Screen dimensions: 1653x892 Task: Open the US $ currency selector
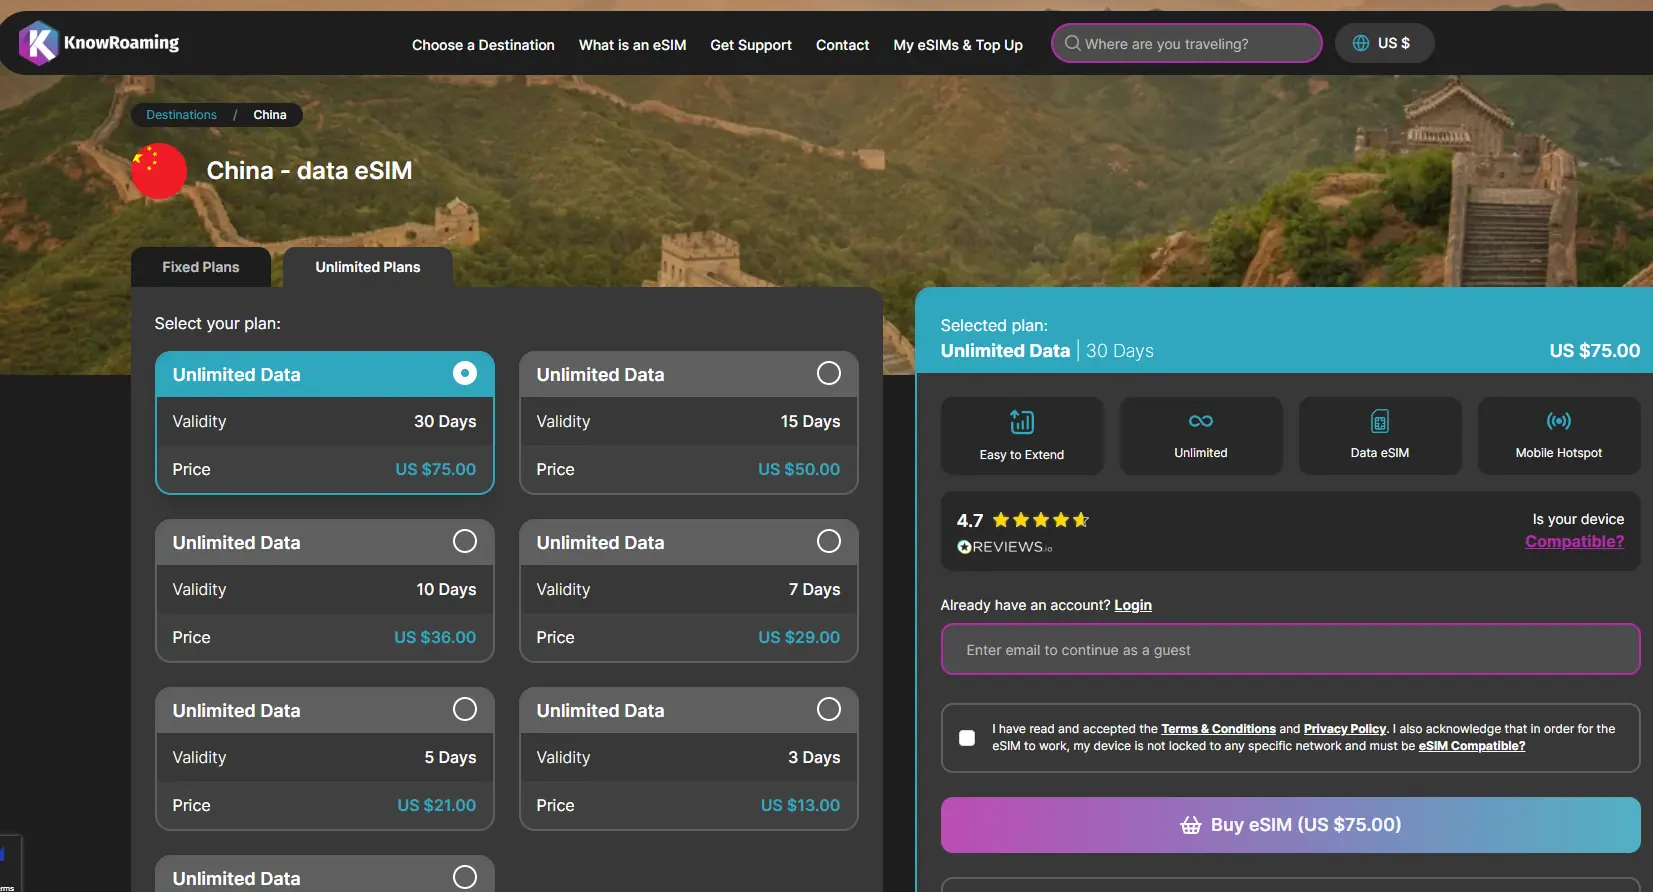tap(1385, 43)
